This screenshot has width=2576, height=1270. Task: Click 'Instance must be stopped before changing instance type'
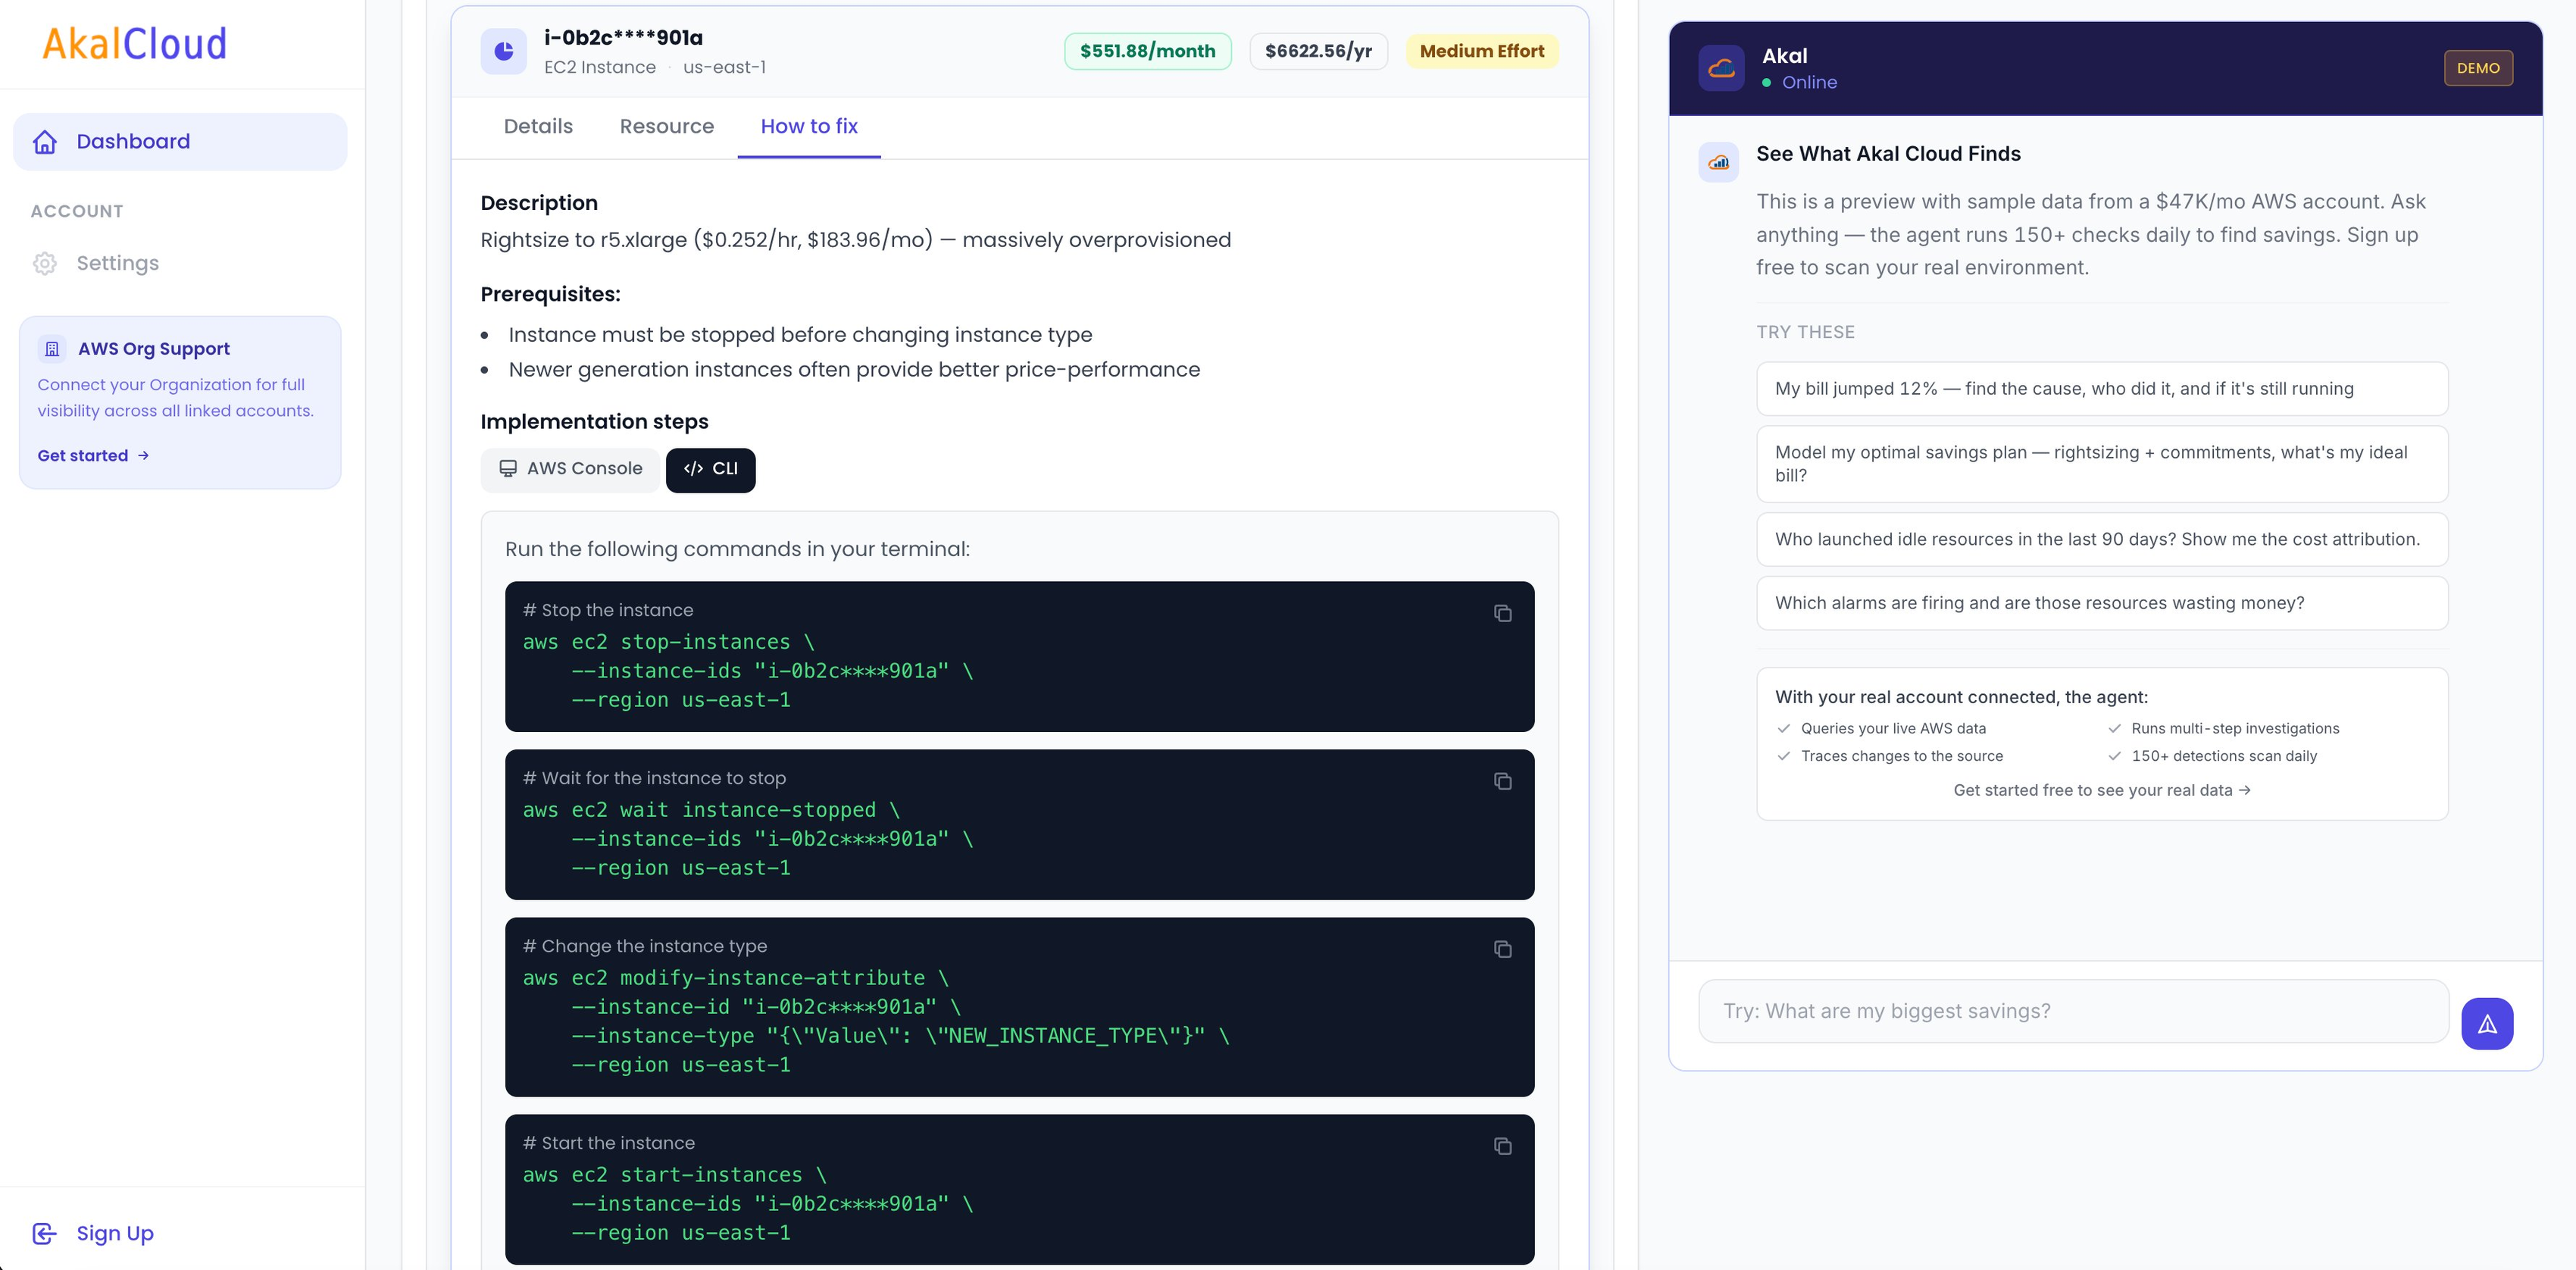[800, 335]
